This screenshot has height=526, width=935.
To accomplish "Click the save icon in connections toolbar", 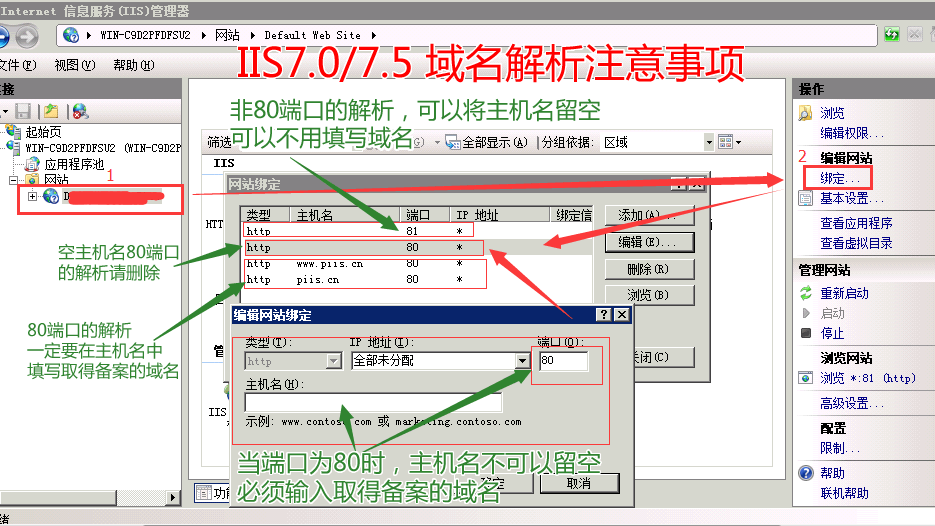I will (23, 112).
